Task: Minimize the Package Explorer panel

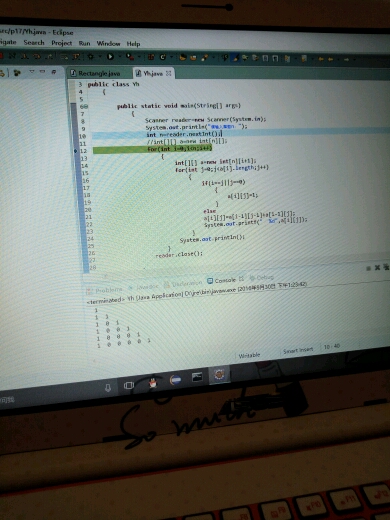Action: coord(42,72)
